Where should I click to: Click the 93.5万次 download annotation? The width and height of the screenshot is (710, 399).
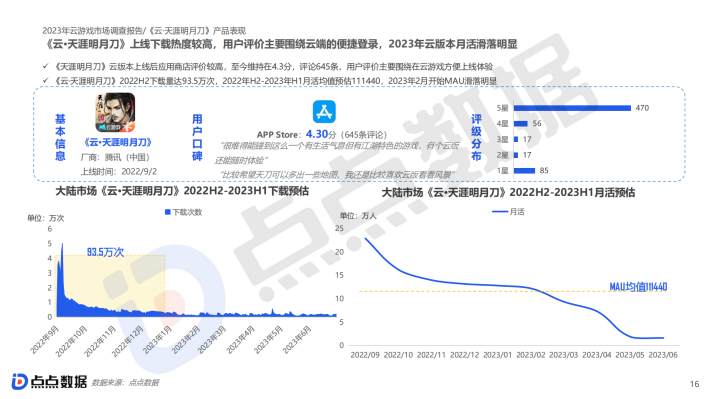(106, 252)
